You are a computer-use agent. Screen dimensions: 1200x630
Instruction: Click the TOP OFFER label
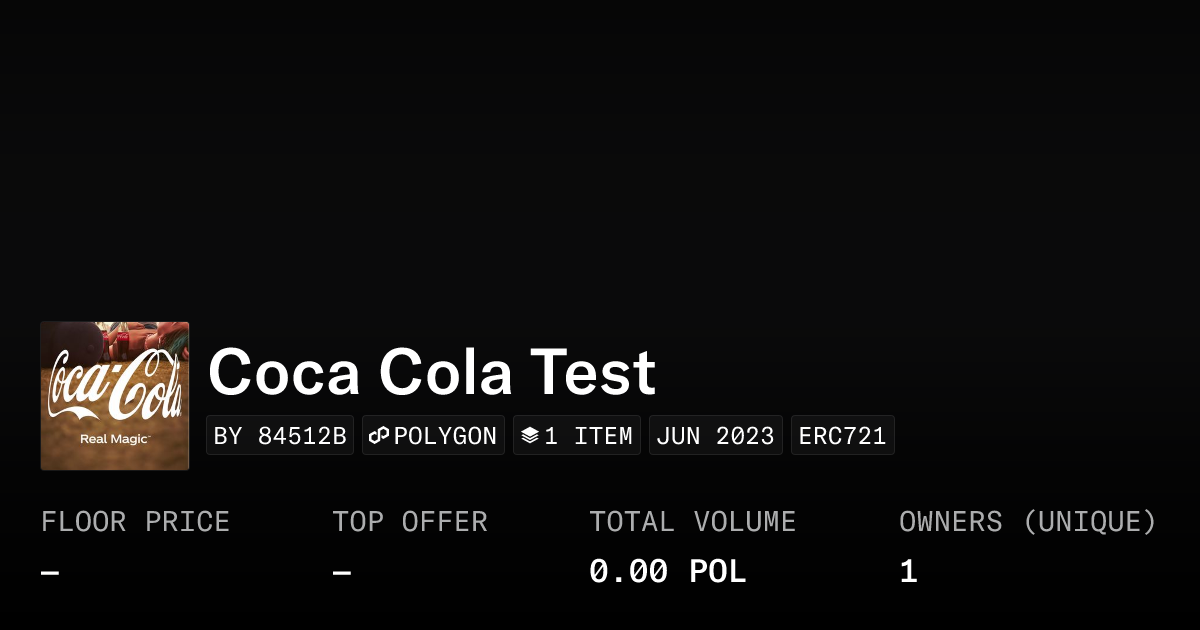click(x=410, y=522)
